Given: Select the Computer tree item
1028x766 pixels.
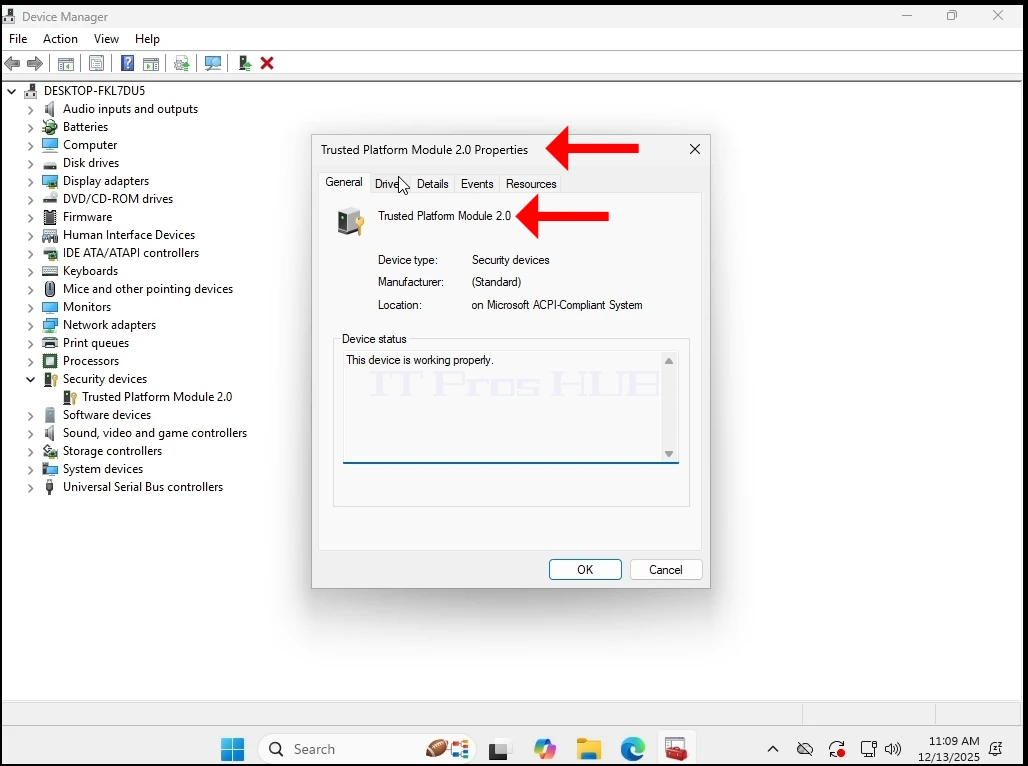Looking at the screenshot, I should (90, 145).
